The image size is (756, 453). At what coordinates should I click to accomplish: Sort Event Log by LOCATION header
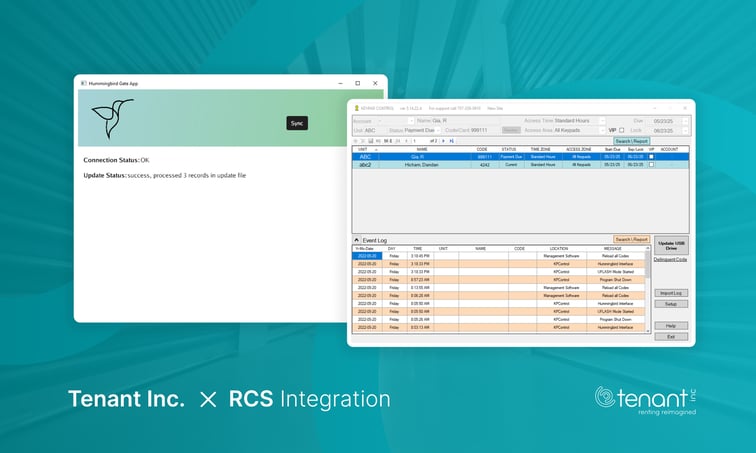pyautogui.click(x=559, y=249)
